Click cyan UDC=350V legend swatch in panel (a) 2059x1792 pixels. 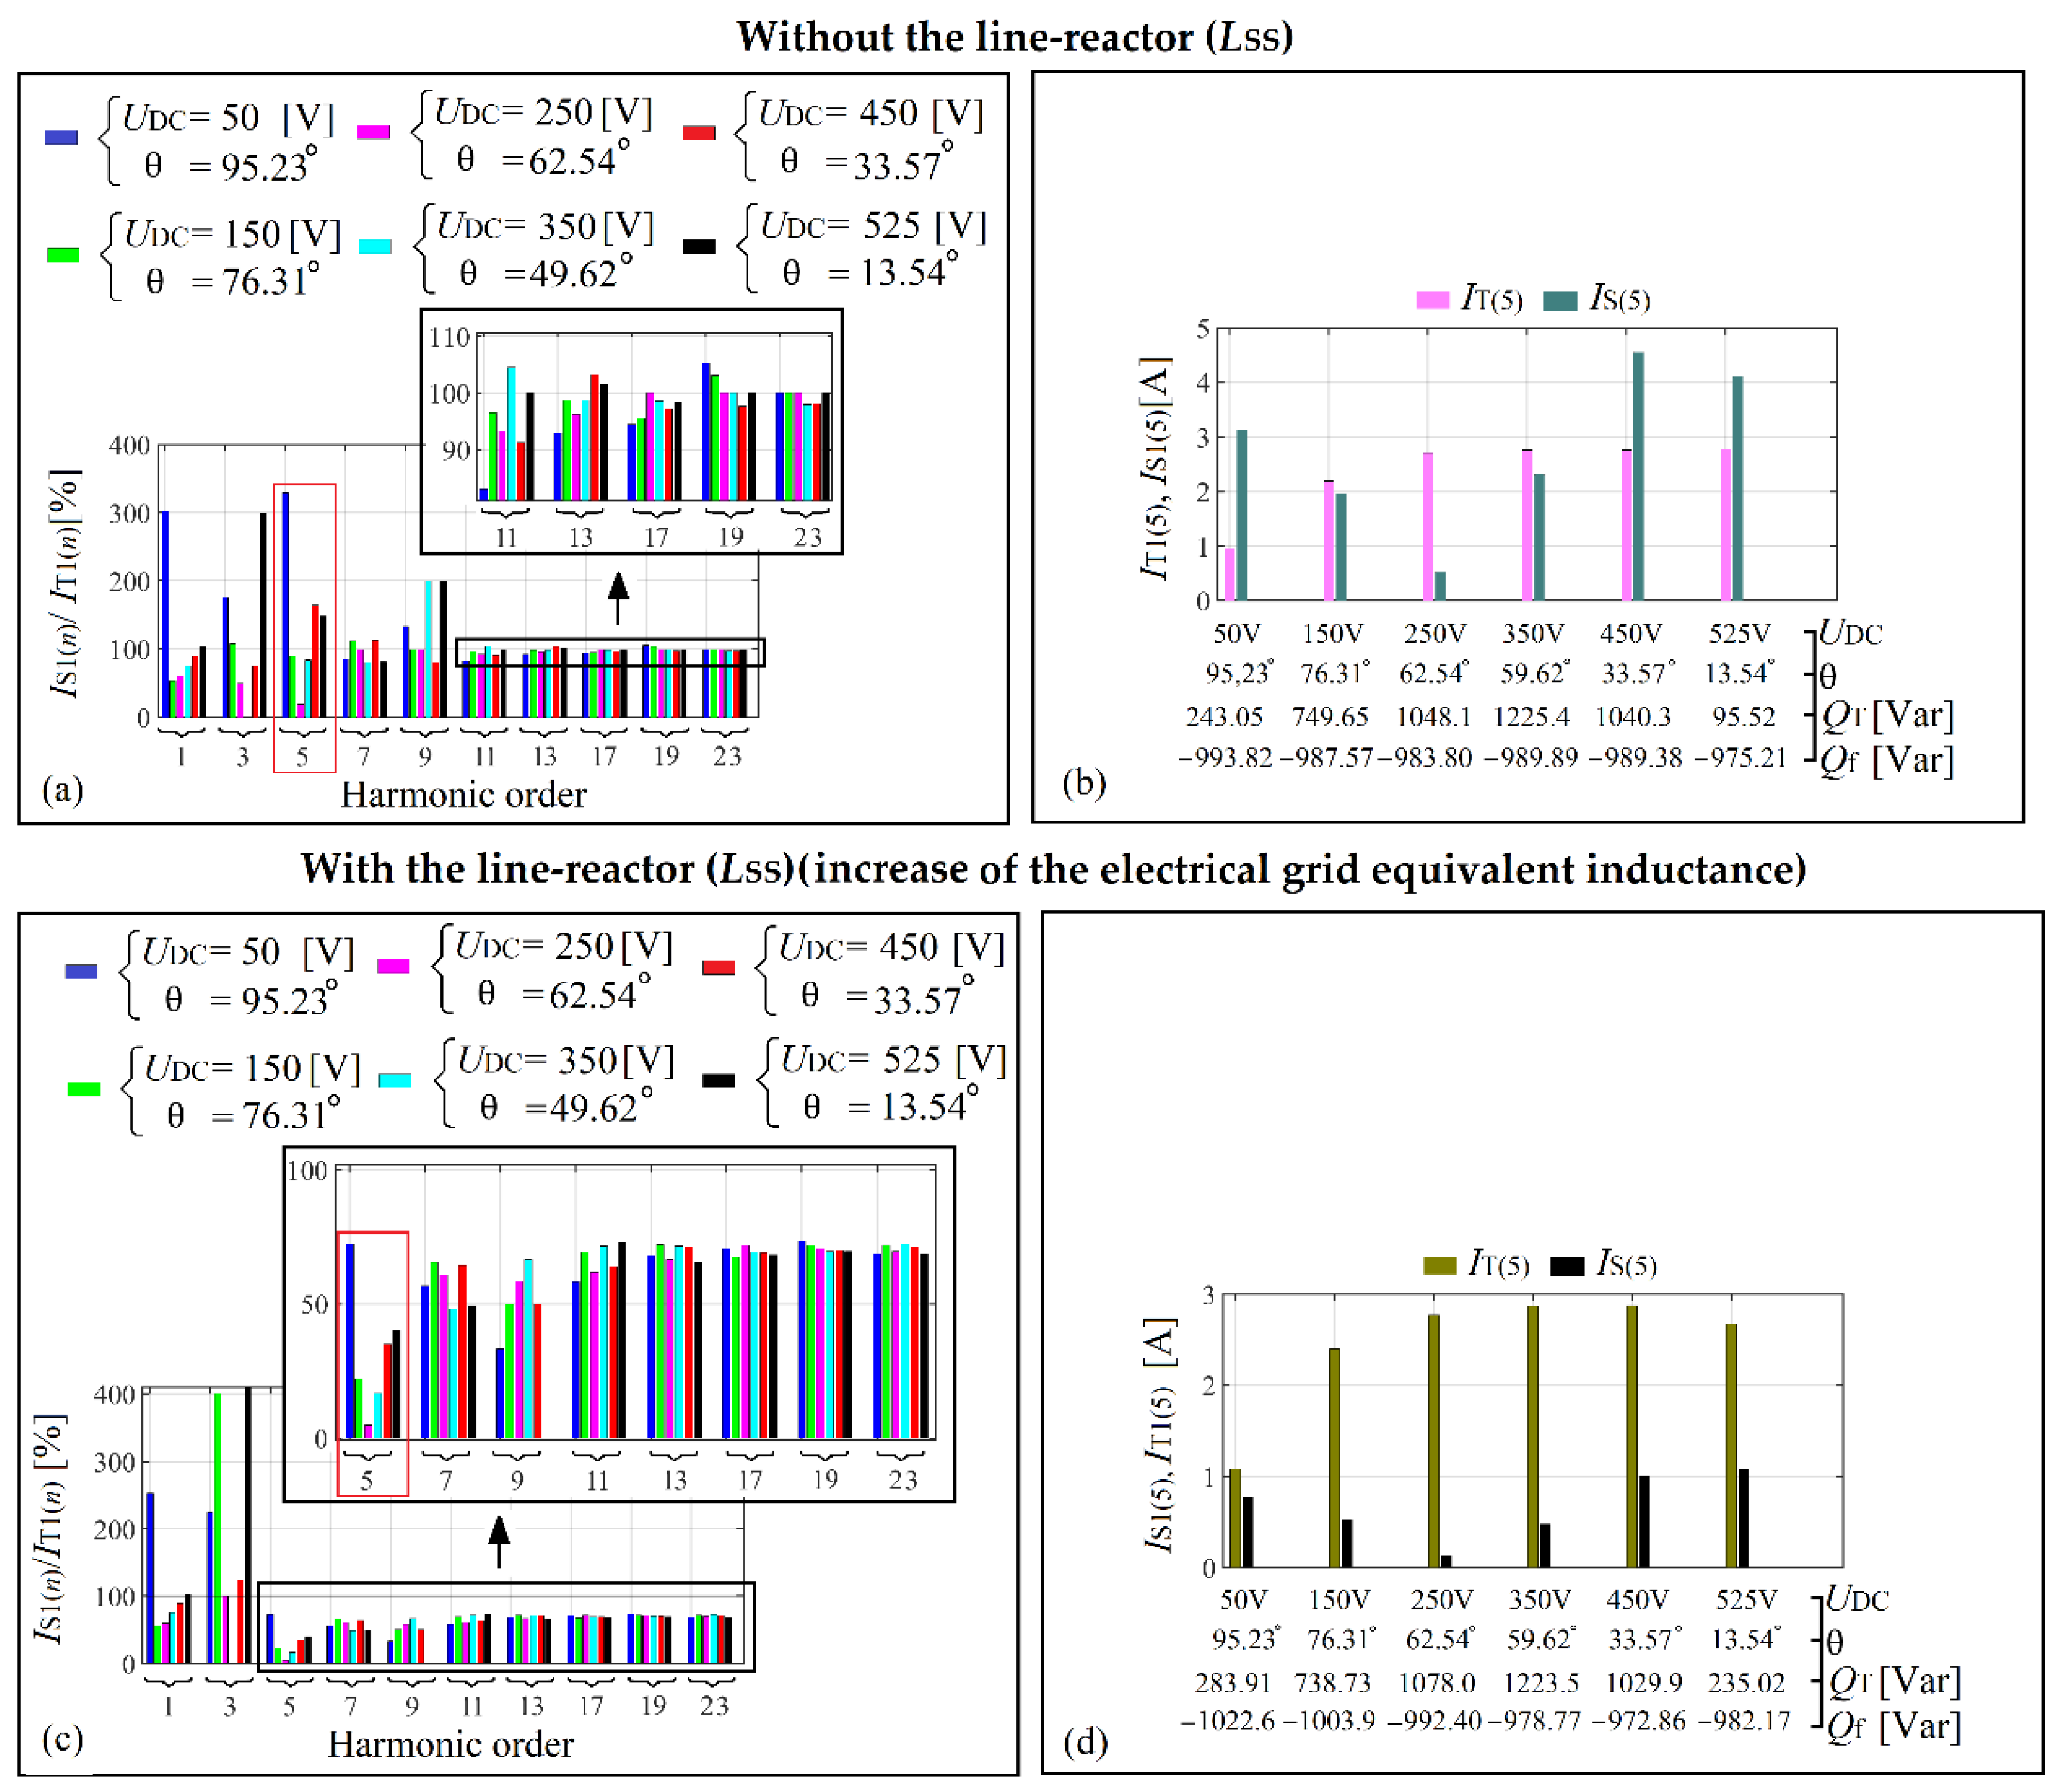pos(375,246)
